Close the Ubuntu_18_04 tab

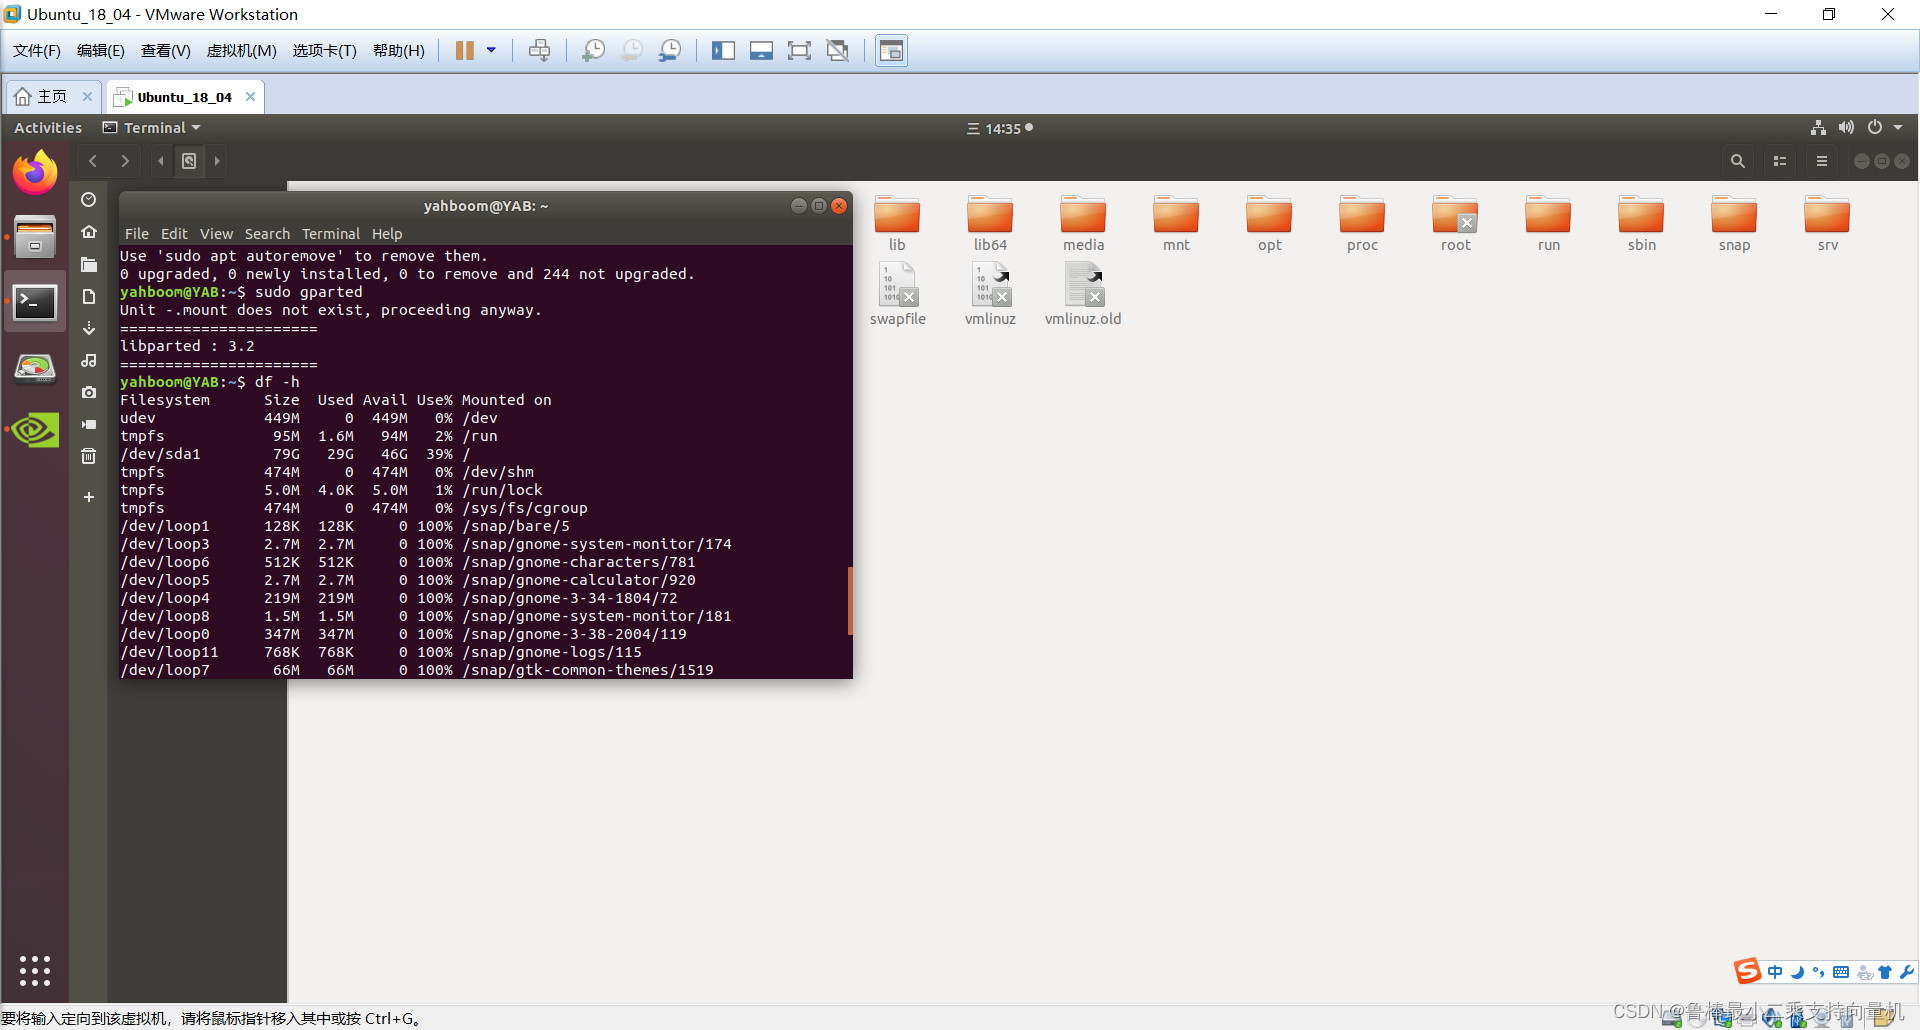tap(251, 97)
